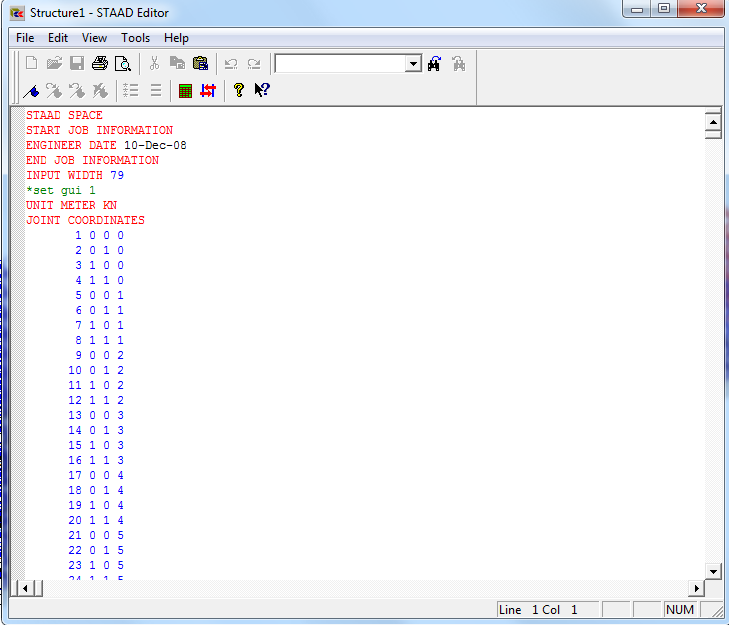
Task: Click the JOINT COORDINATES line in the editor
Action: tap(85, 220)
